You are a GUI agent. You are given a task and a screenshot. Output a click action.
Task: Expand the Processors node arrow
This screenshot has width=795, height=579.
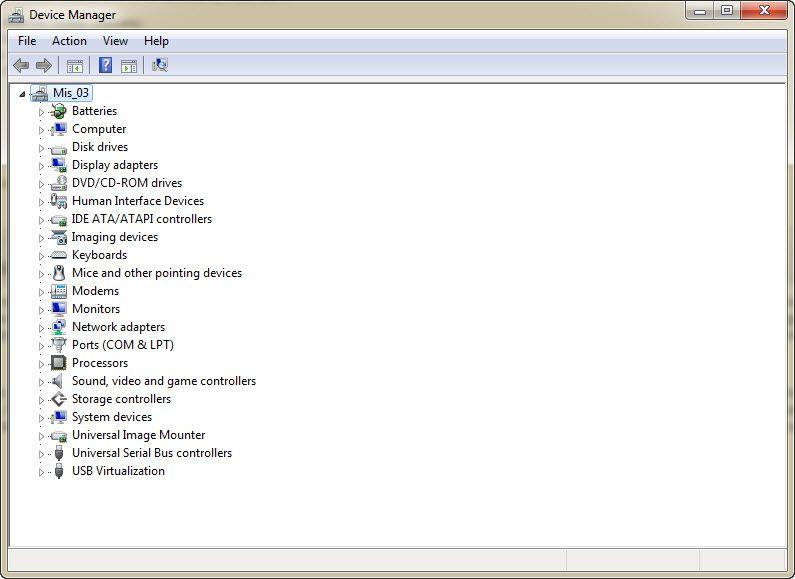click(41, 364)
